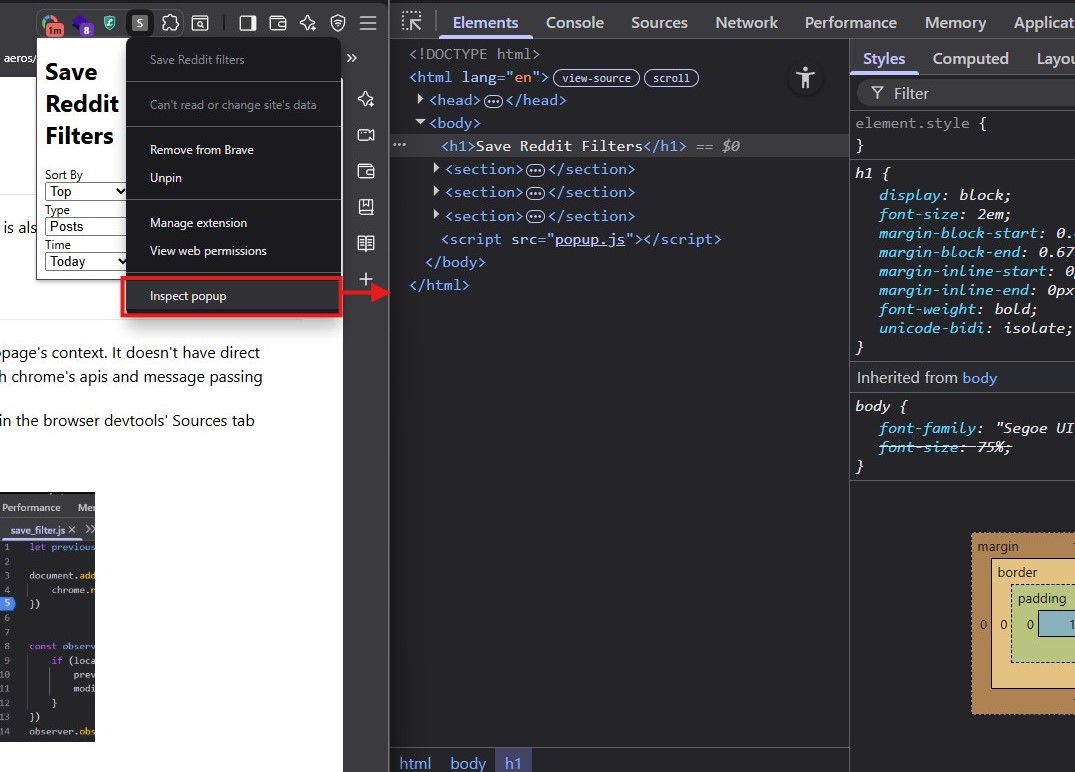Open the Brave VPN shield icon

(338, 23)
